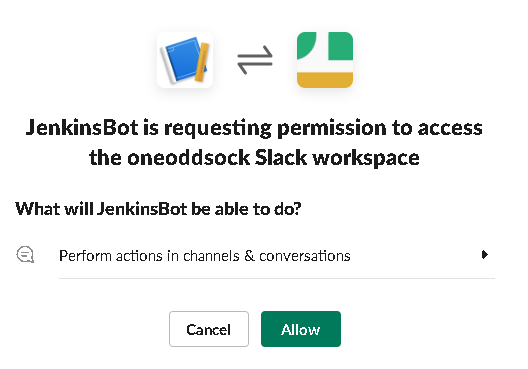Viewport: 528px width, 369px height.
Task: Click the divider line under the permission row
Action: click(x=277, y=278)
